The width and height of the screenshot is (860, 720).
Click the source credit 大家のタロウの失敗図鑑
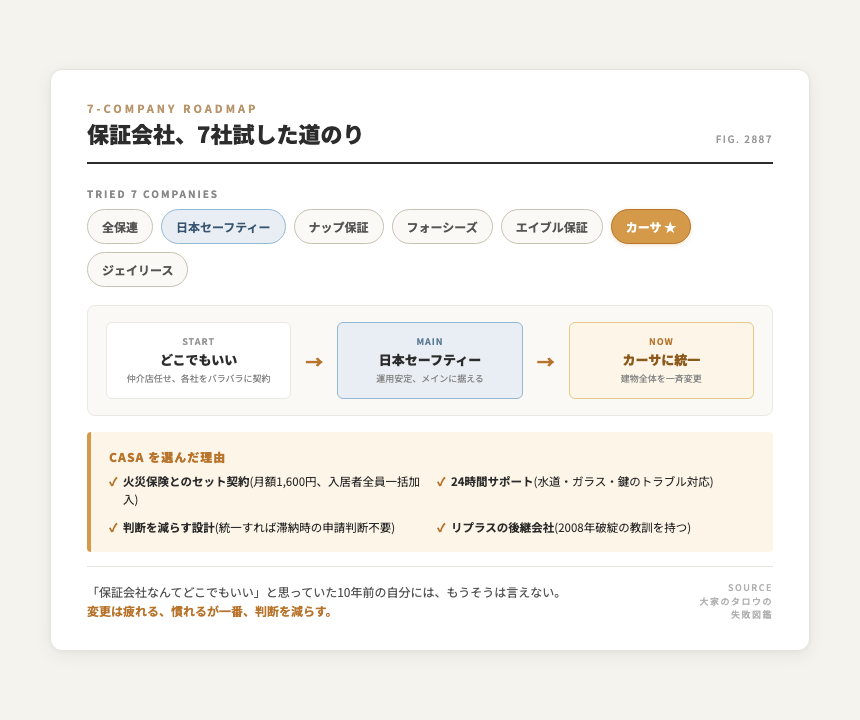tap(735, 608)
